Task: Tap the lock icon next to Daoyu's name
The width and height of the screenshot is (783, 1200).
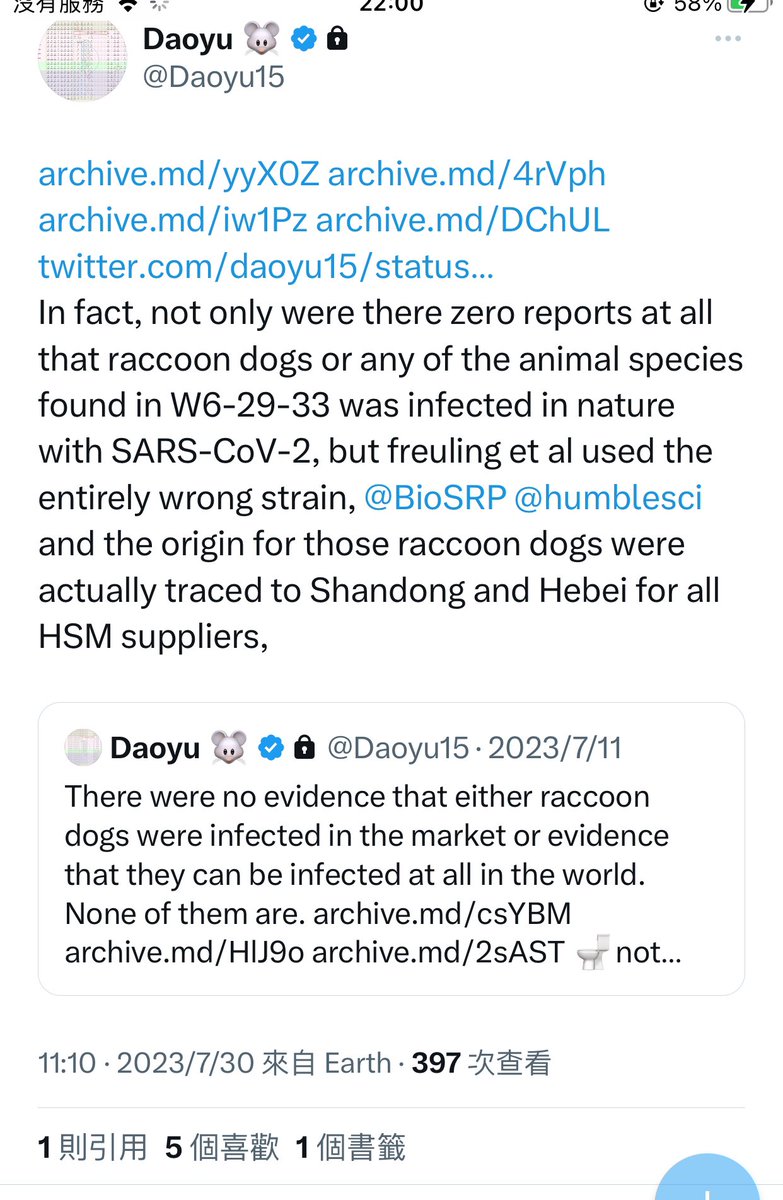Action: click(338, 39)
